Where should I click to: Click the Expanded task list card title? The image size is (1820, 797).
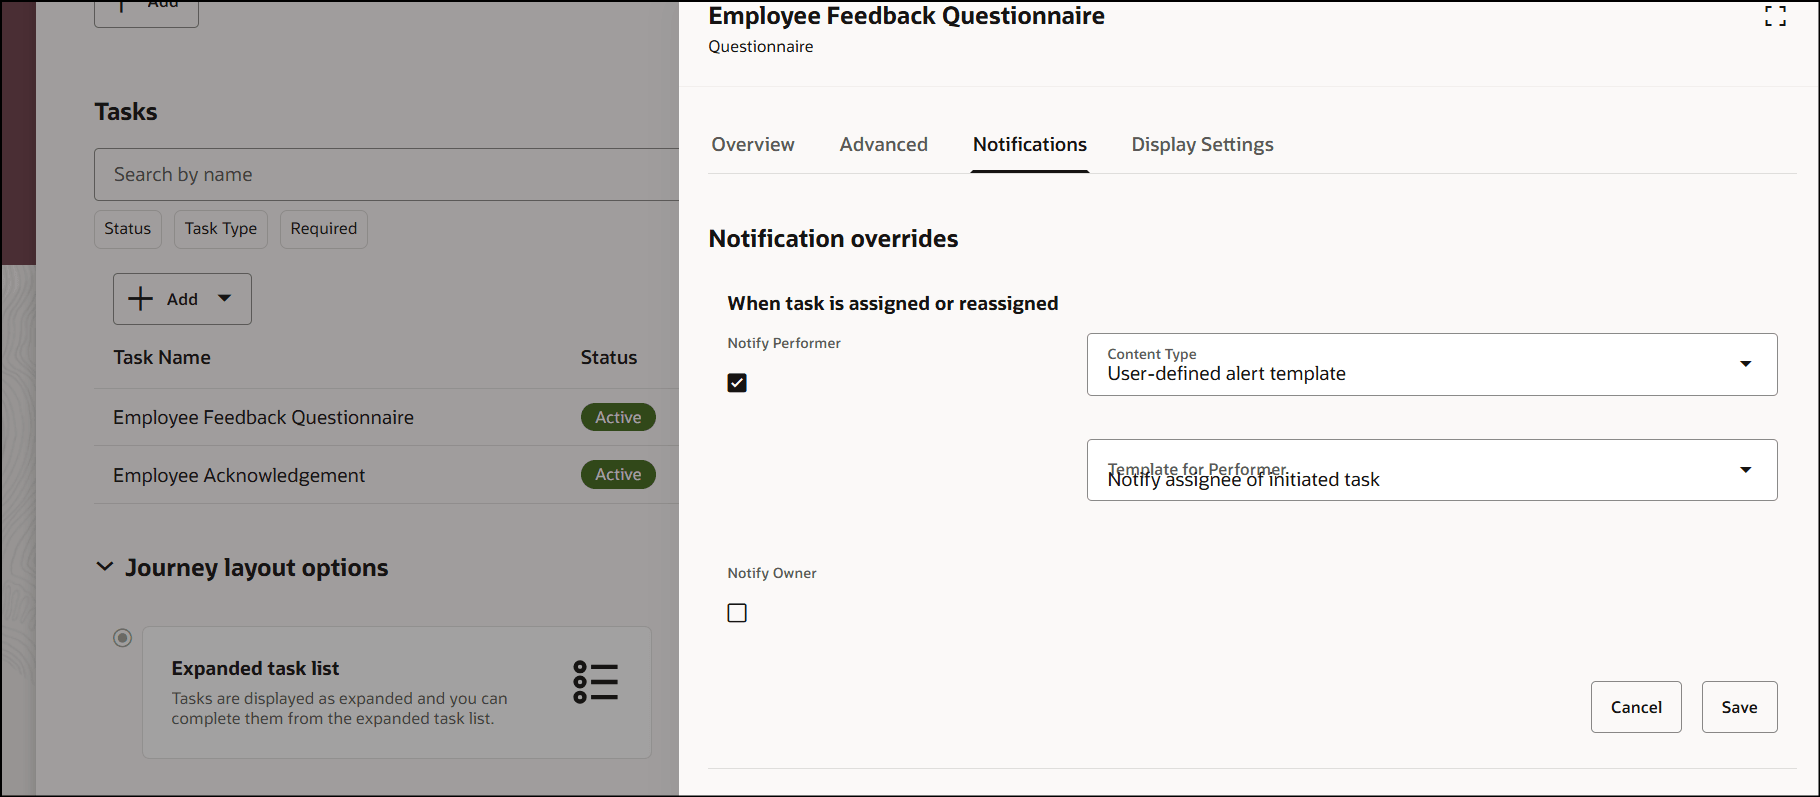tap(255, 669)
